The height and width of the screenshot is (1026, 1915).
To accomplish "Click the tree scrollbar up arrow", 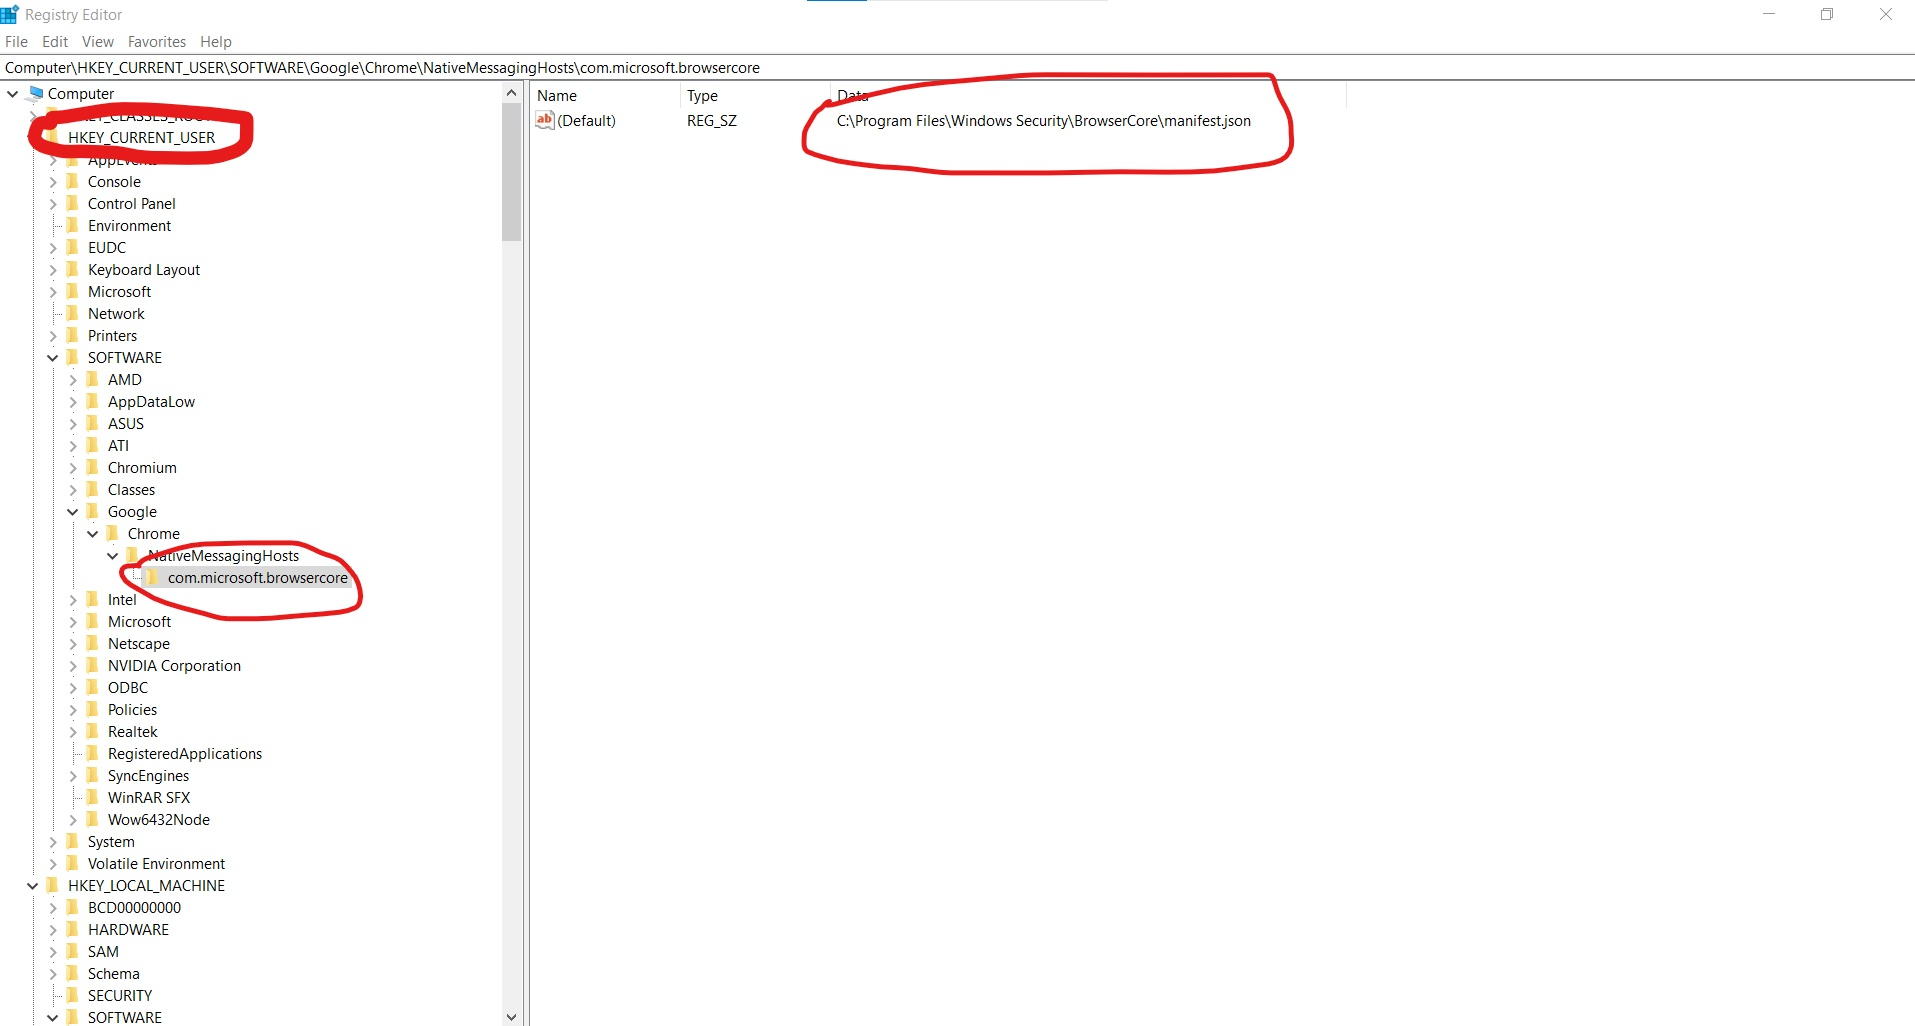I will [x=512, y=93].
